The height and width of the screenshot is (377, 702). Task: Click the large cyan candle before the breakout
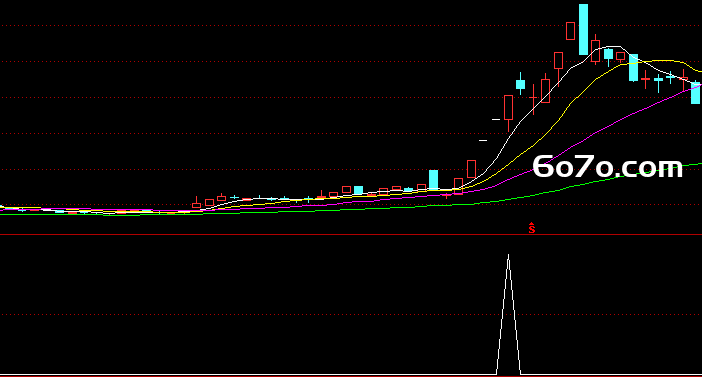tap(433, 180)
